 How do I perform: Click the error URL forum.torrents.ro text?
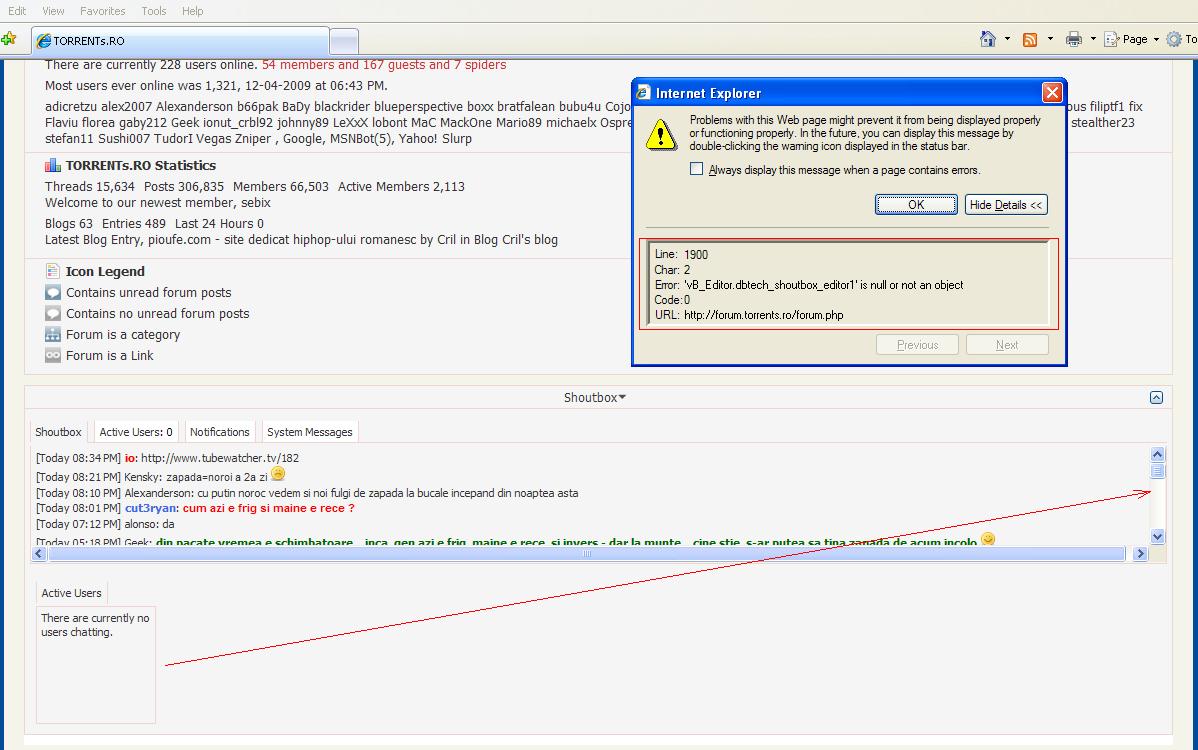[763, 315]
